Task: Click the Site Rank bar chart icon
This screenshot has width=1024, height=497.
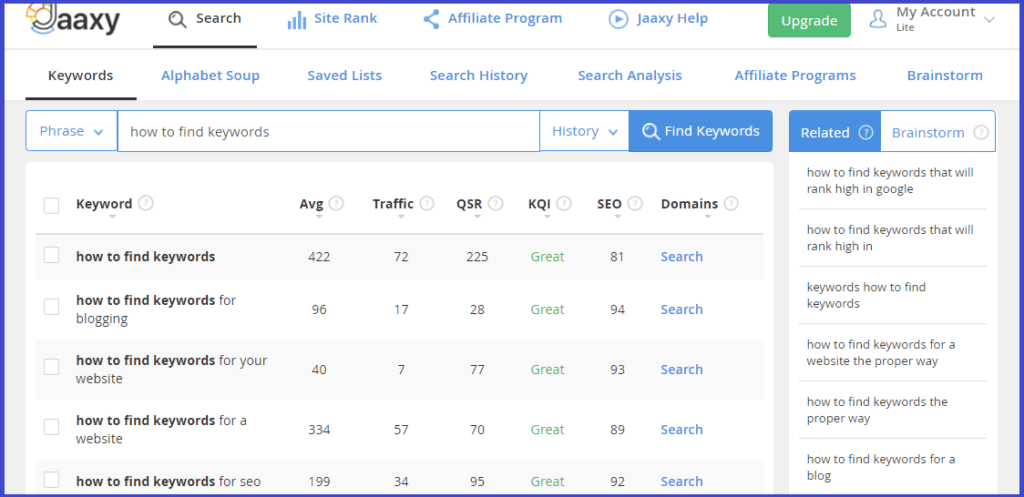Action: click(x=296, y=20)
